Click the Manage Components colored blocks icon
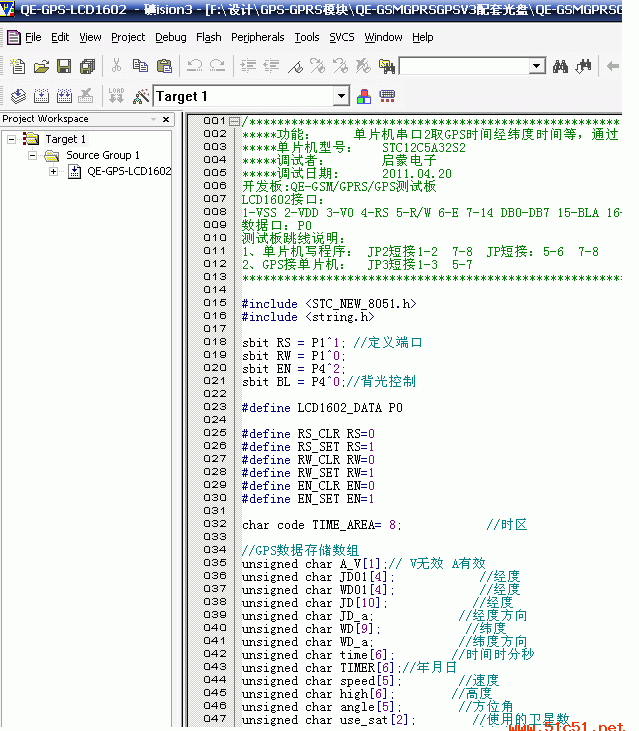Image resolution: width=639 pixels, height=731 pixels. [364, 96]
